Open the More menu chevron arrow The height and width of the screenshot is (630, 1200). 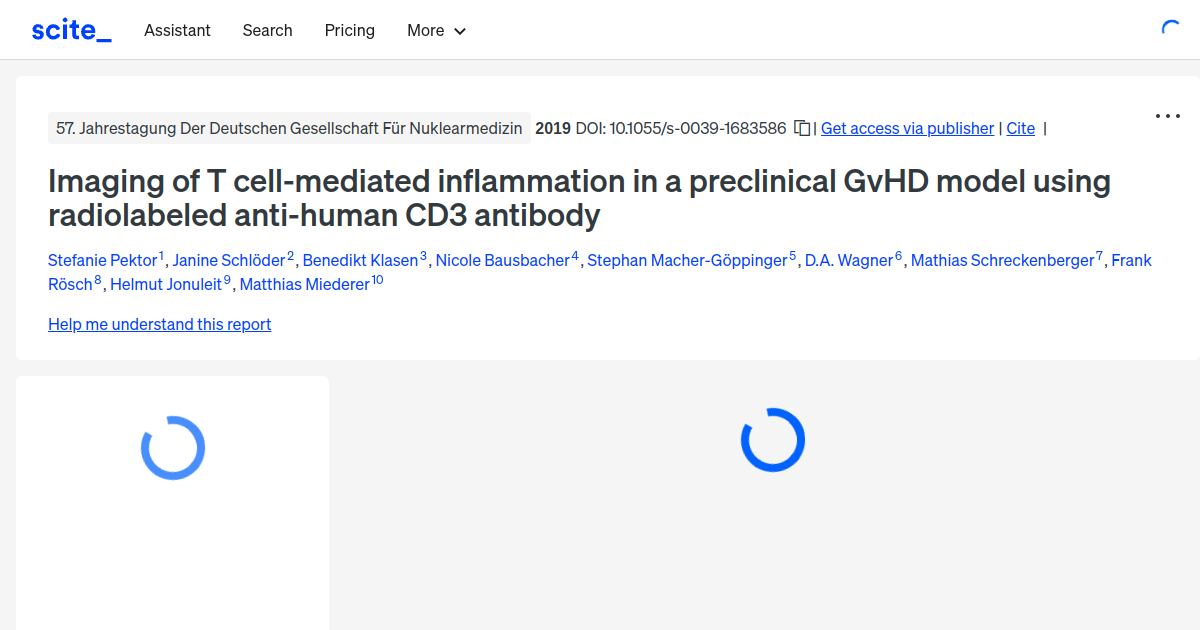click(x=459, y=31)
